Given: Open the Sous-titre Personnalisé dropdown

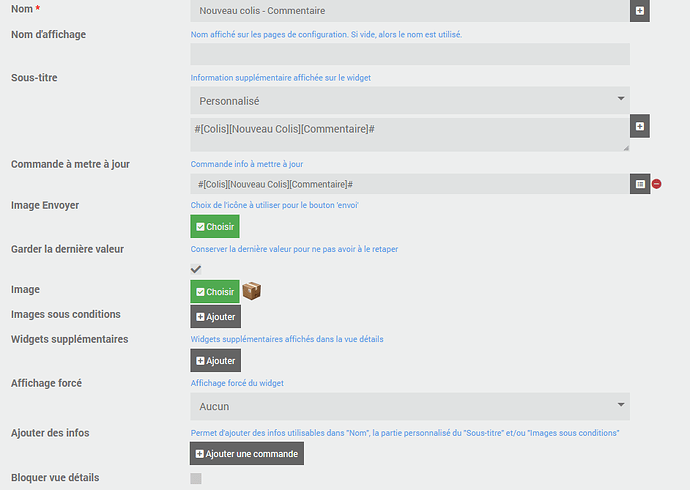Looking at the screenshot, I should (410, 100).
